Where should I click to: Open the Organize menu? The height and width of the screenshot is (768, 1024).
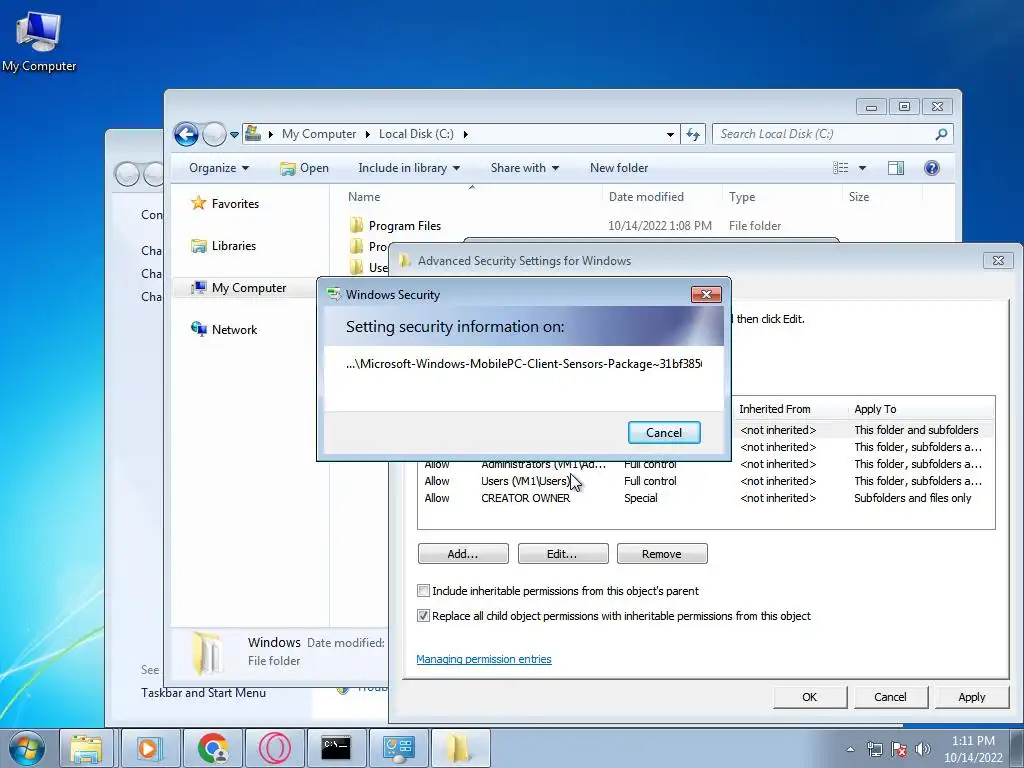pyautogui.click(x=219, y=168)
